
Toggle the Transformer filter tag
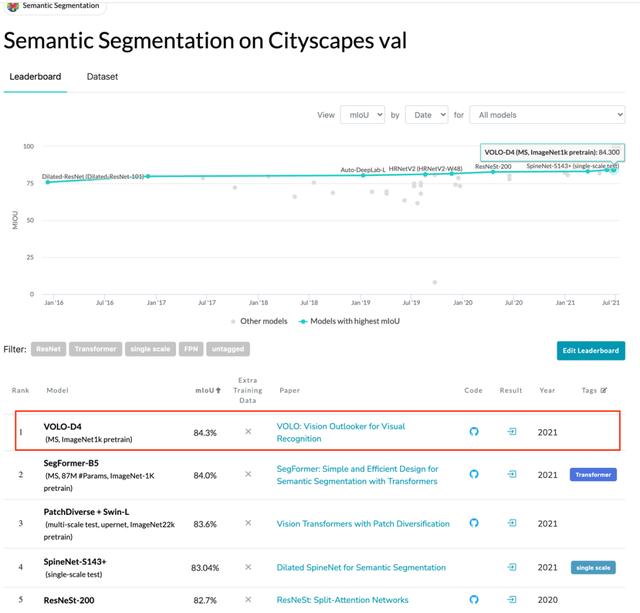(95, 349)
